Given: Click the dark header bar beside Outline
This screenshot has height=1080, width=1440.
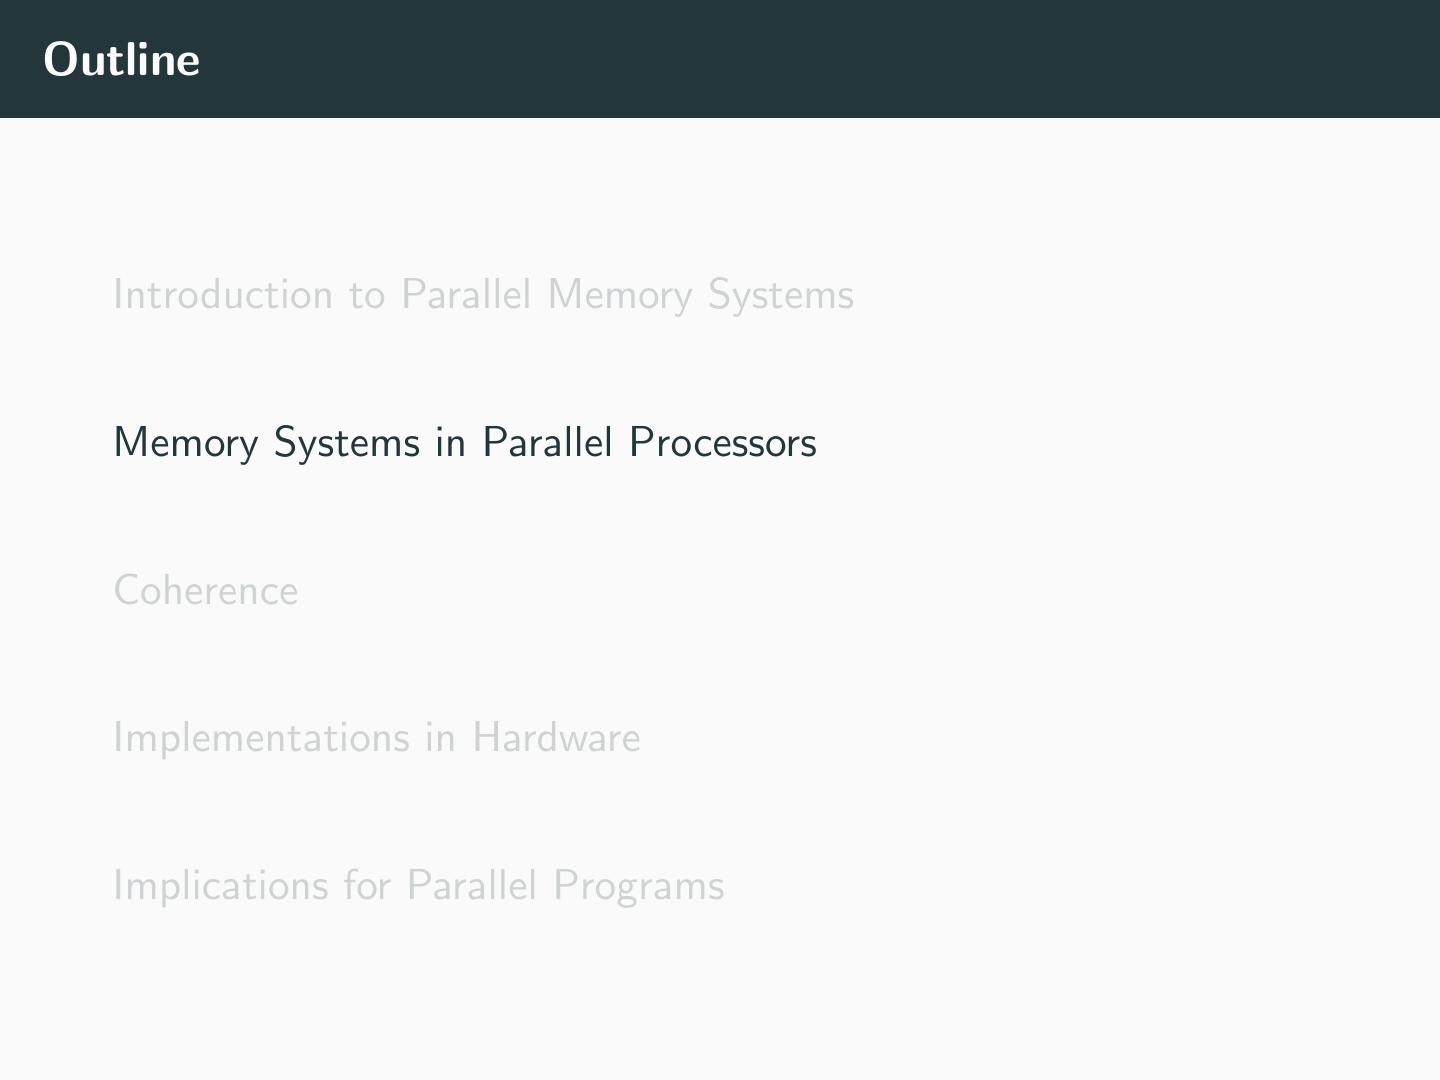Looking at the screenshot, I should pyautogui.click(x=800, y=60).
